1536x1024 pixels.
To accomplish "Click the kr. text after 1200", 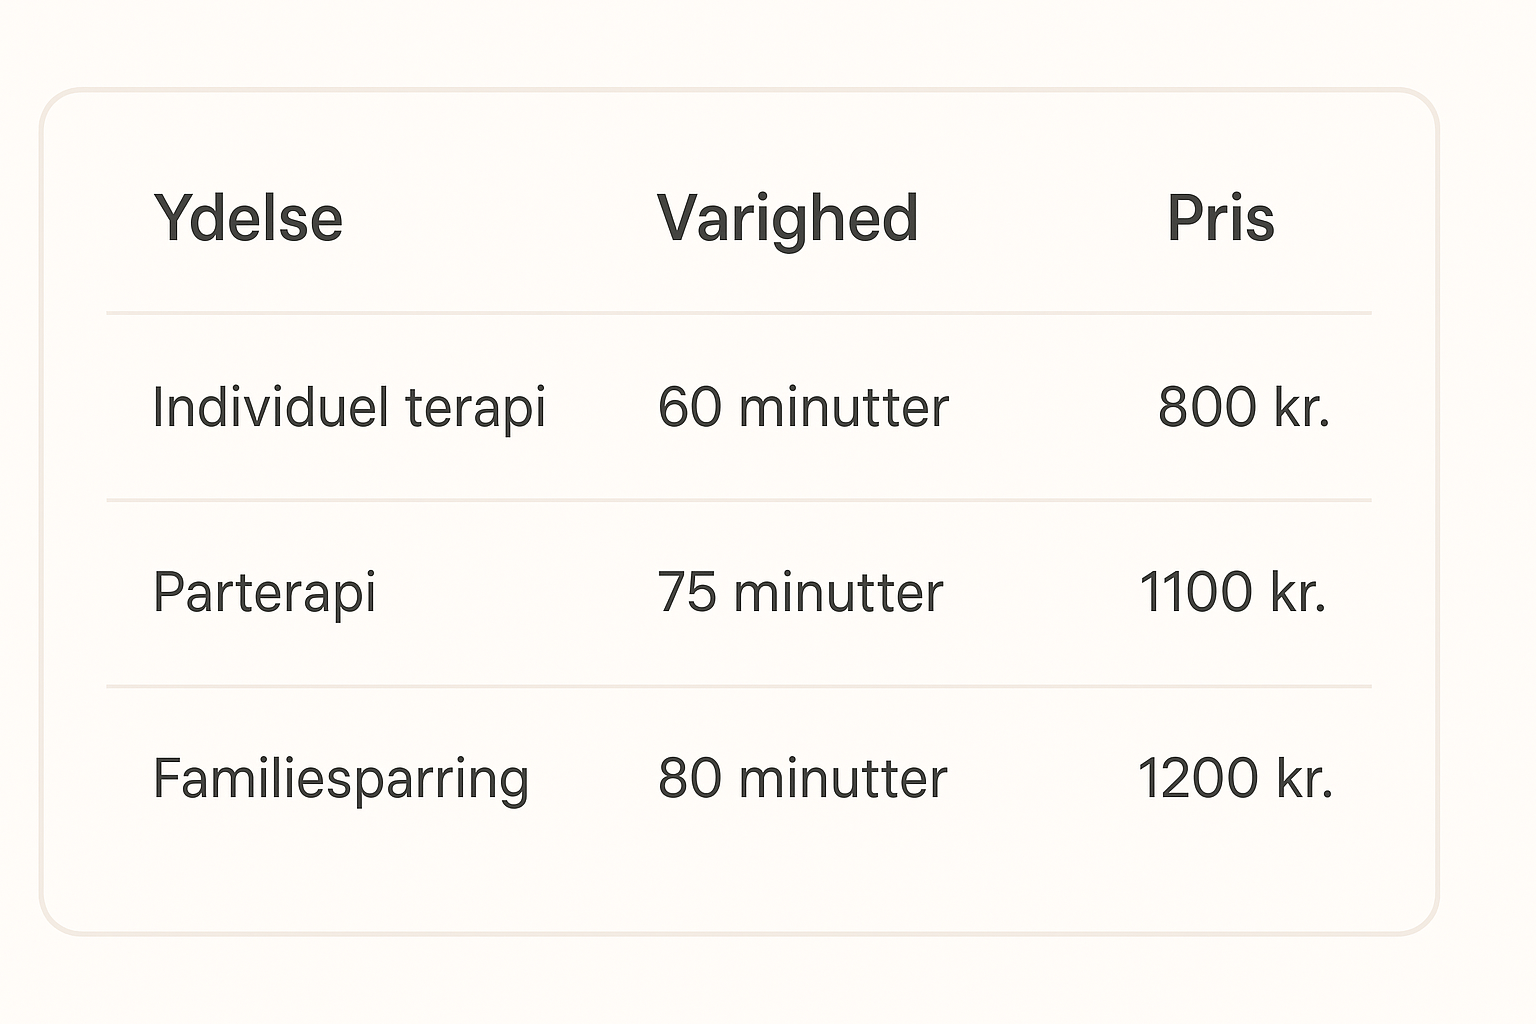I will pos(1305,778).
